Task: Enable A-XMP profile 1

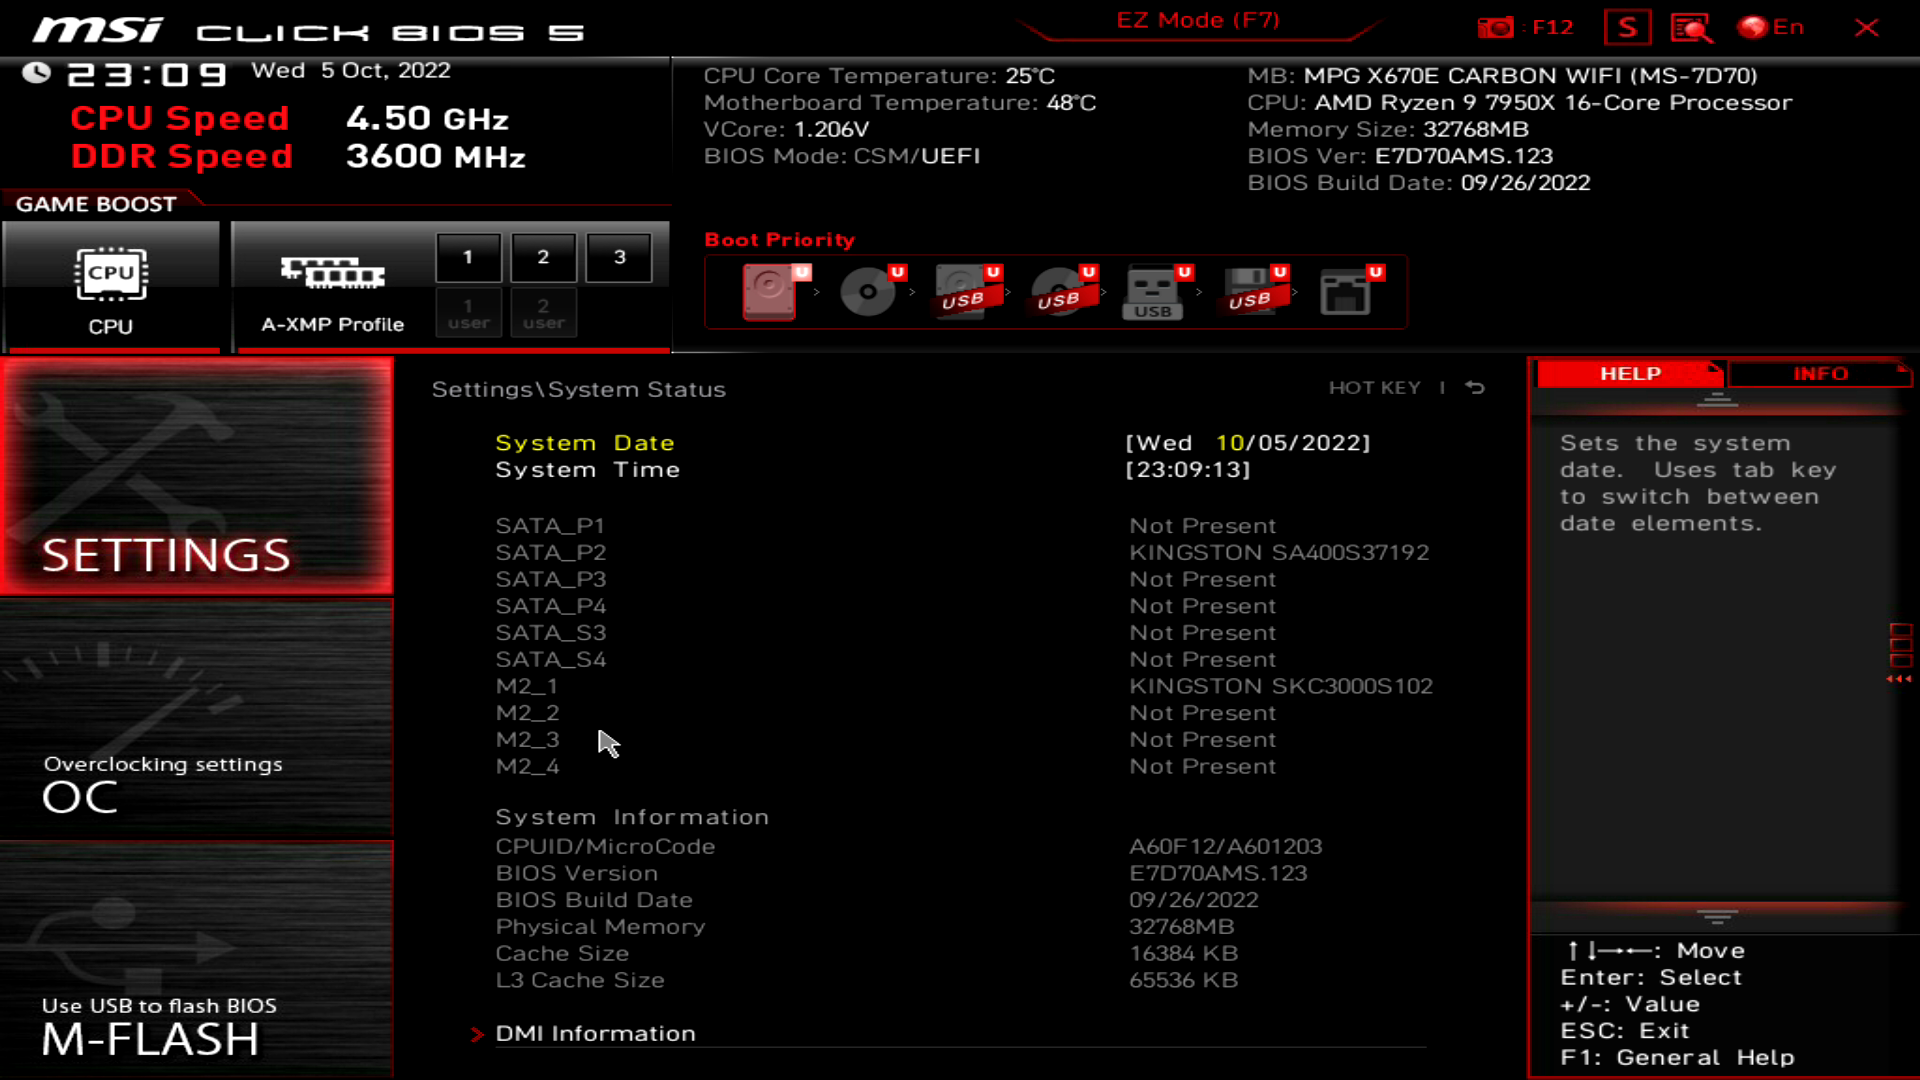Action: pos(467,257)
